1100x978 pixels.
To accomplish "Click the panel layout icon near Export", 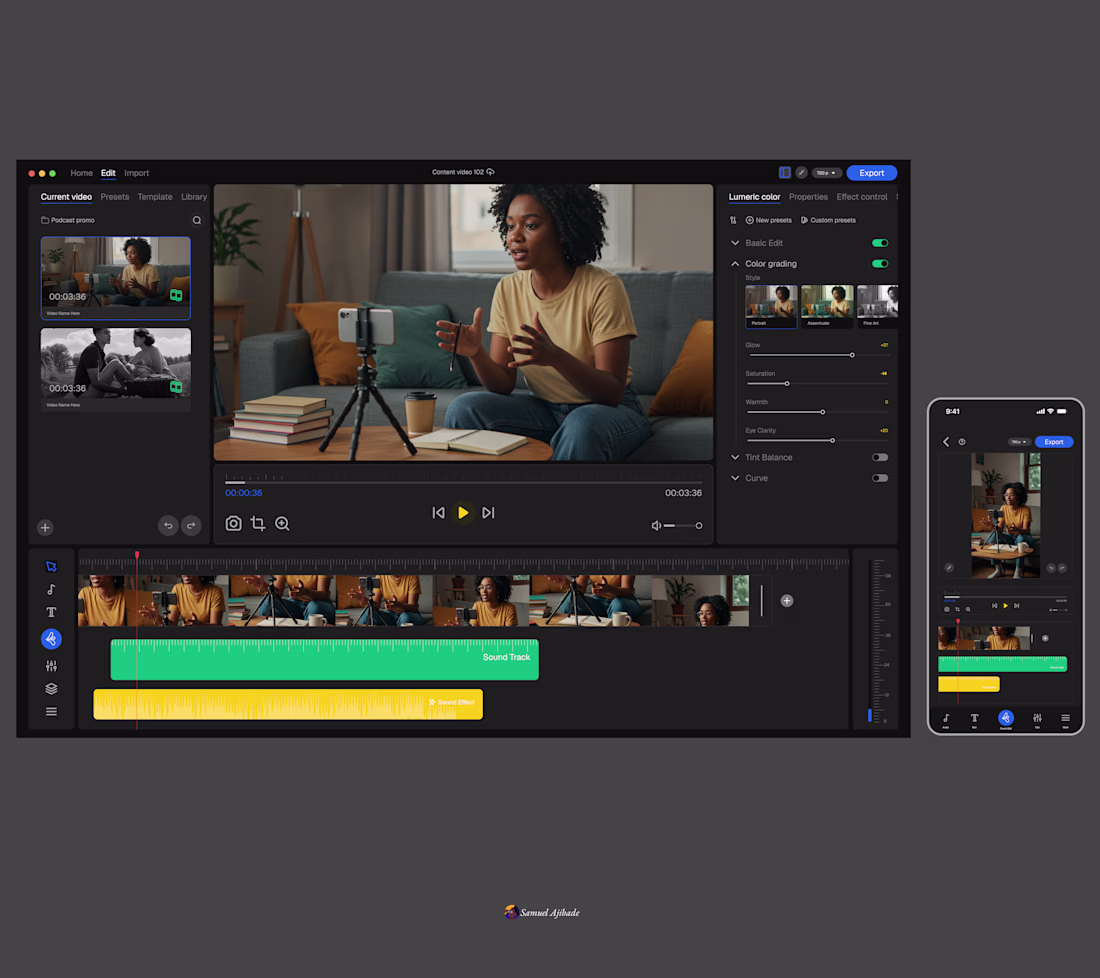I will tap(785, 173).
